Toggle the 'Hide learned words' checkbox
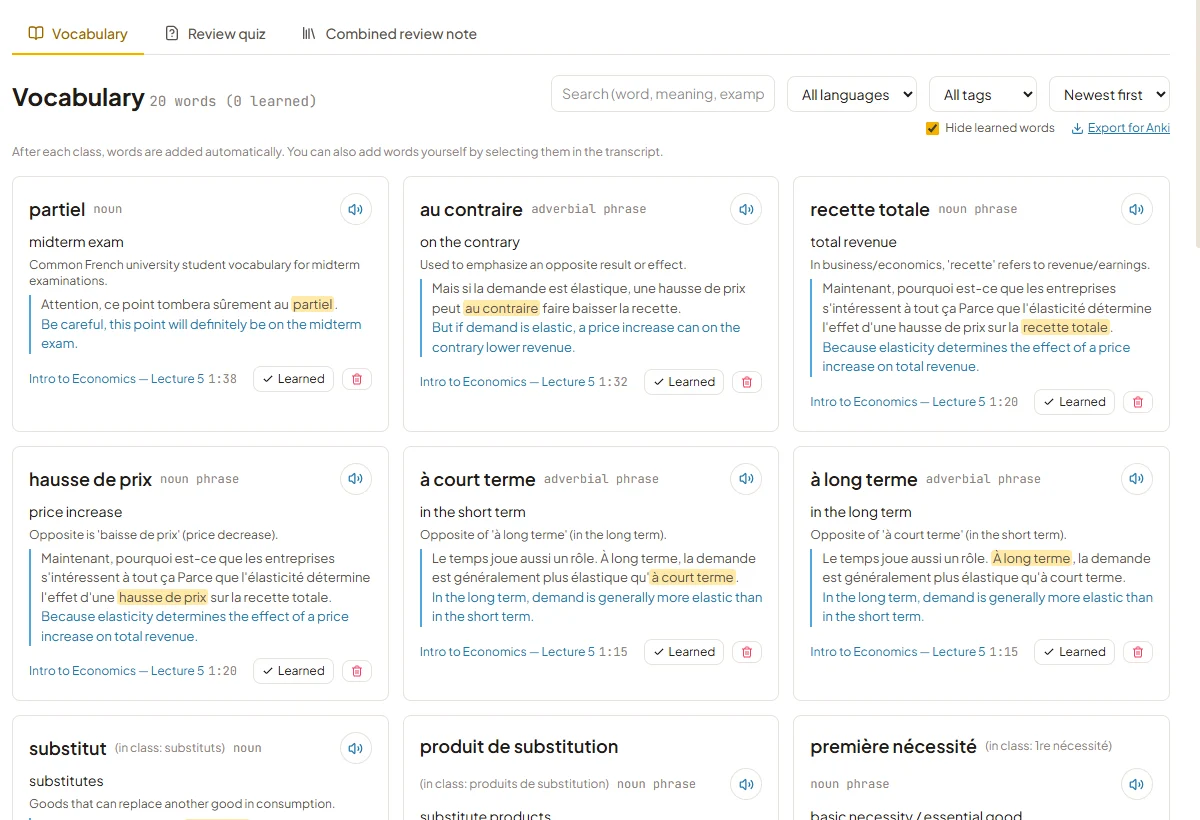Screen dimensions: 1200x820 coord(932,128)
